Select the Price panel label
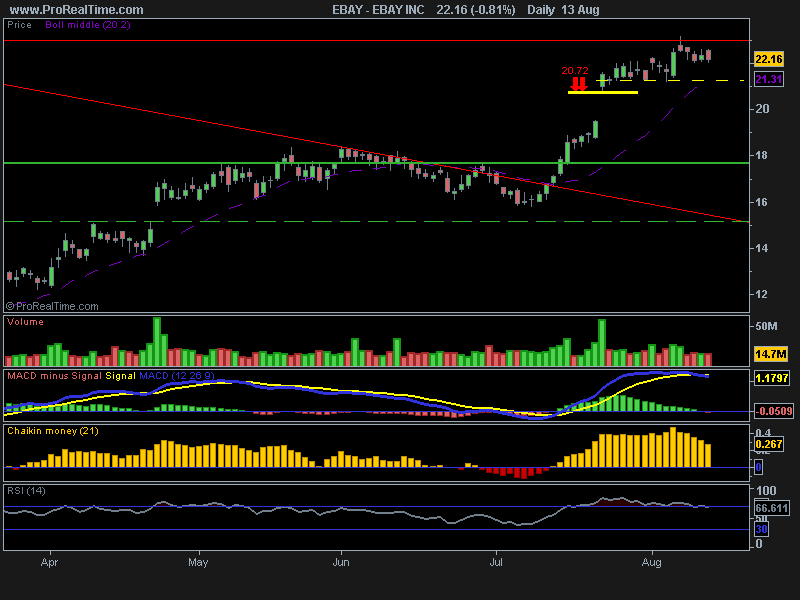Viewport: 800px width, 600px height. click(x=19, y=24)
